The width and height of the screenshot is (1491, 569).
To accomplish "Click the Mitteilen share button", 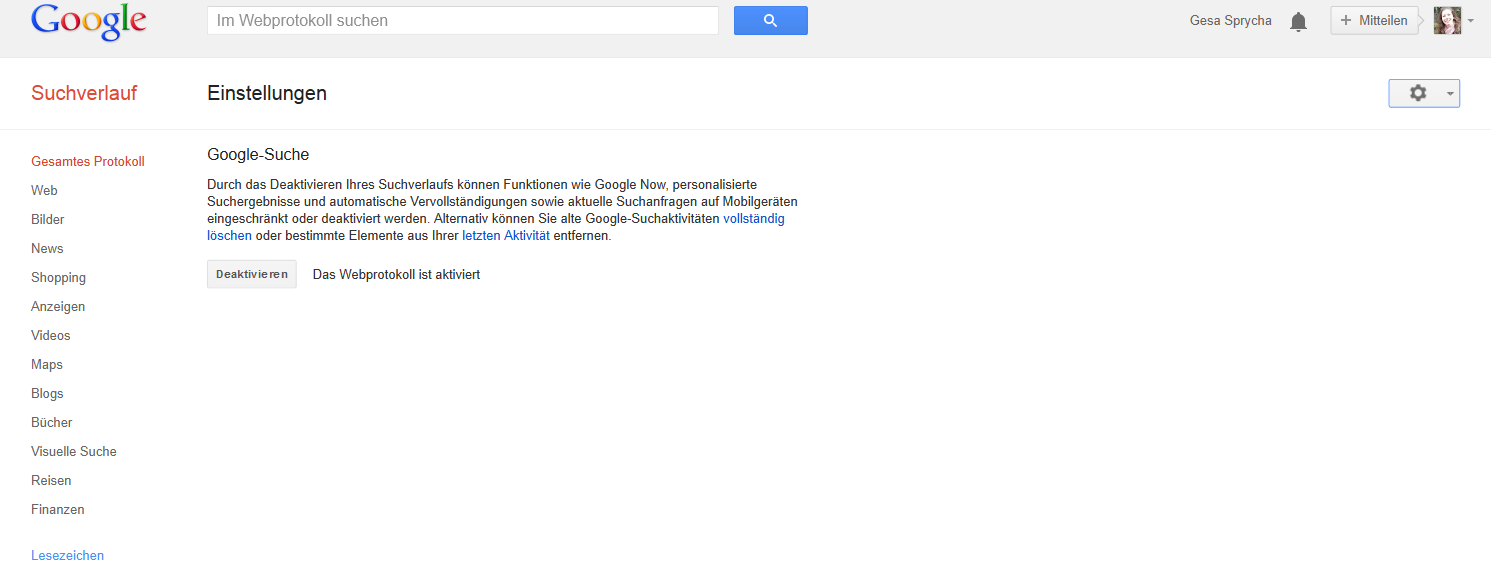I will click(1374, 20).
